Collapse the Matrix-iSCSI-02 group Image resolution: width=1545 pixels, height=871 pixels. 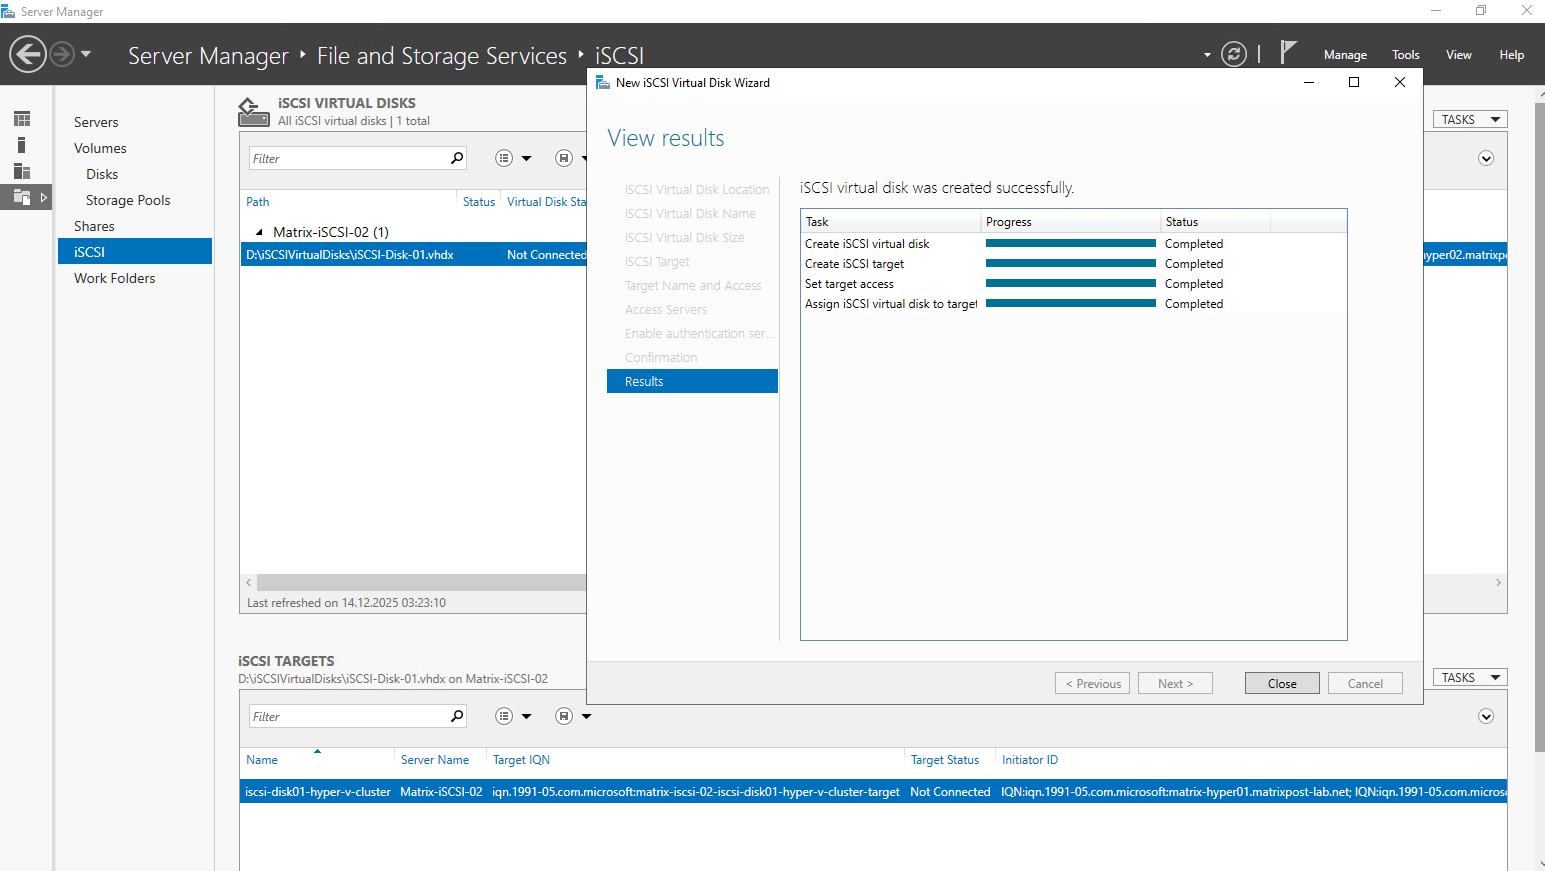259,232
